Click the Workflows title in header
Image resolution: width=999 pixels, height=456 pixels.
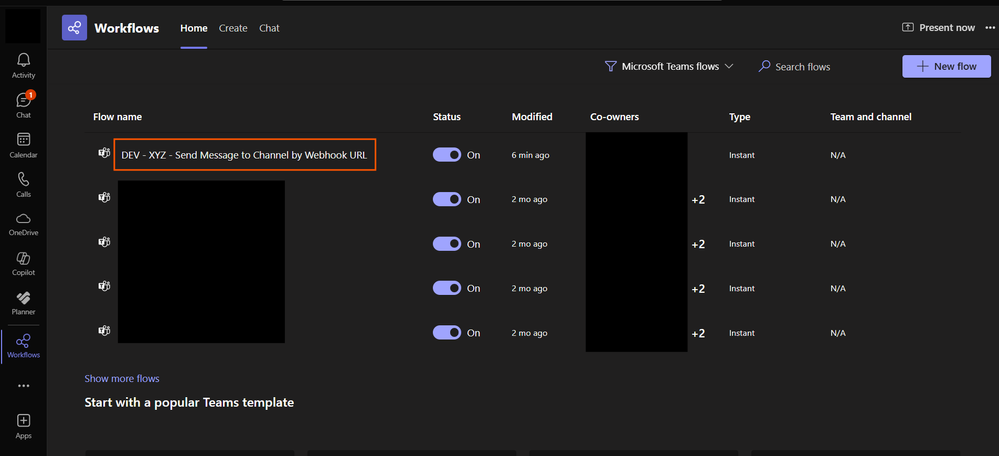127,28
